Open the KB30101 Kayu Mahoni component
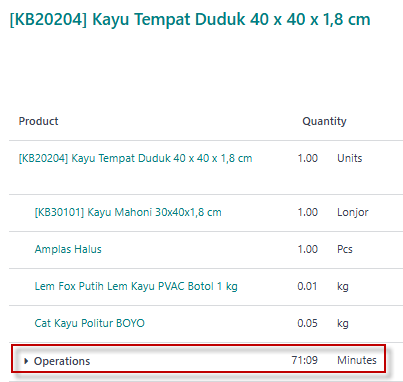This screenshot has height=382, width=403. pos(128,212)
